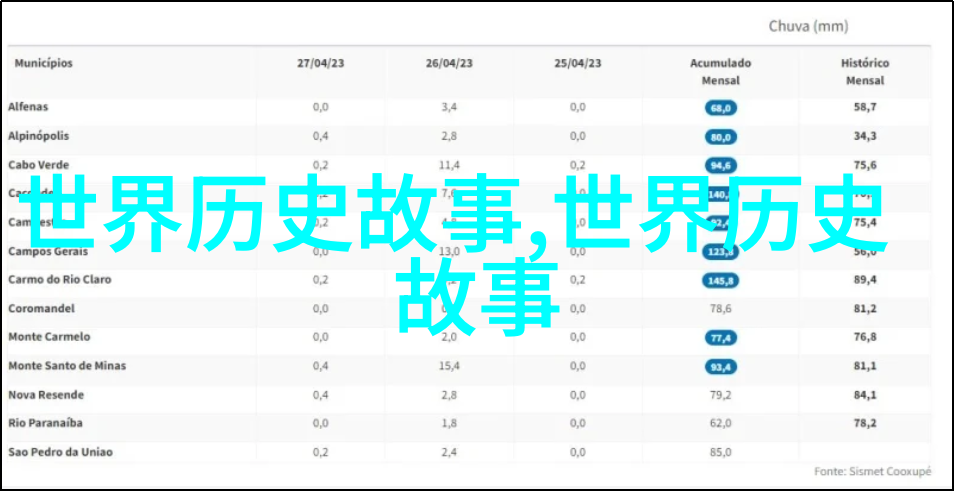Image resolution: width=954 pixels, height=491 pixels.
Task: Click the 27/04/23 column header
Action: point(320,63)
